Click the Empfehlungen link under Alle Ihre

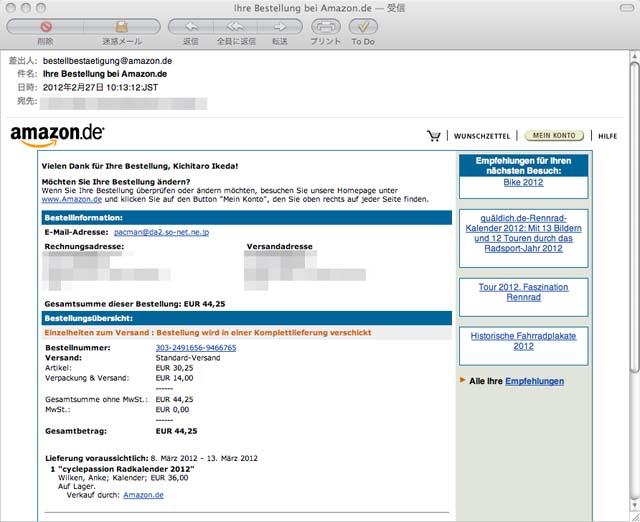tap(535, 381)
